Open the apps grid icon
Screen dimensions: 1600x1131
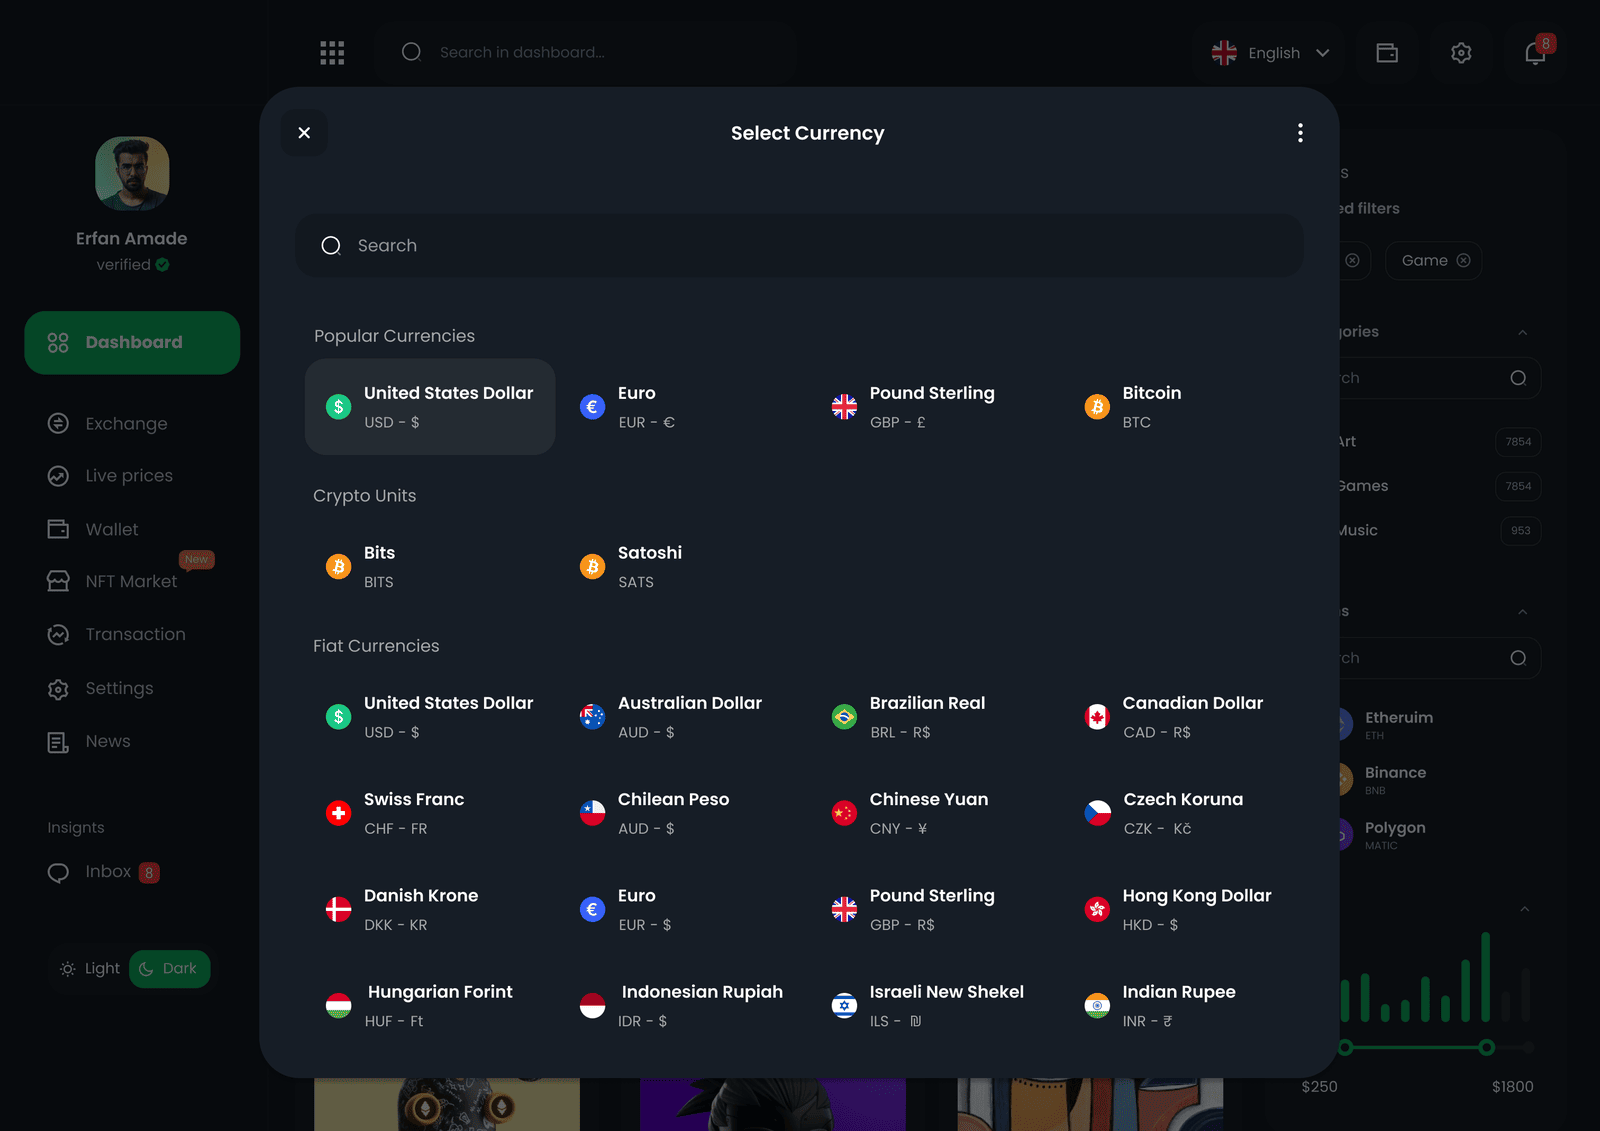[332, 52]
